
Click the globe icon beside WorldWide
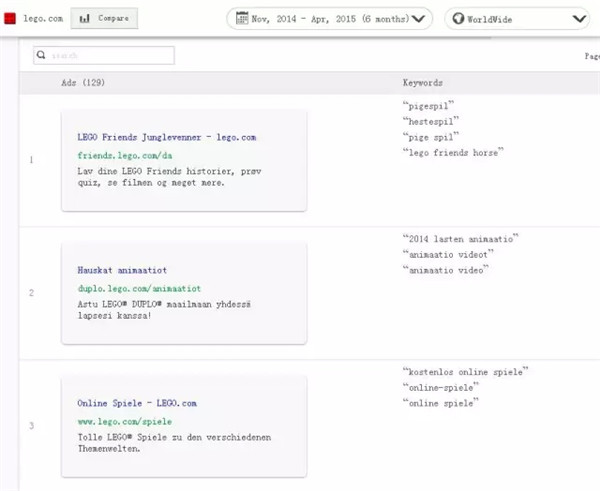(x=458, y=18)
